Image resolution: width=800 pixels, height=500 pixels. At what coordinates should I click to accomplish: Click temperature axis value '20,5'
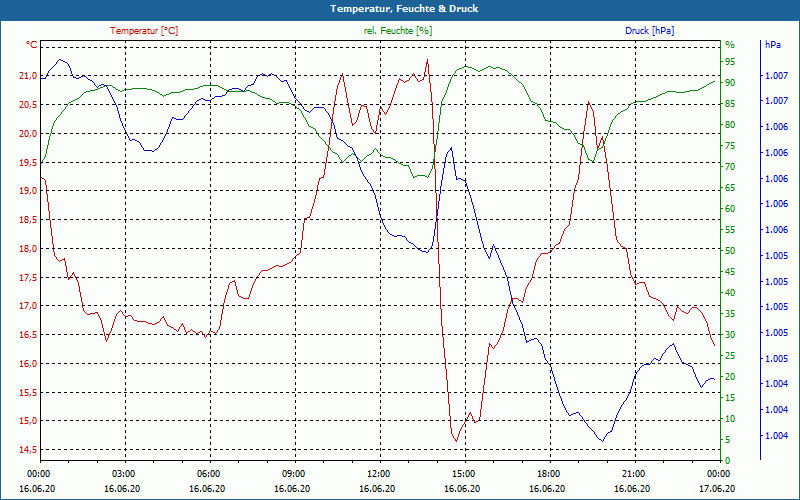tap(29, 105)
